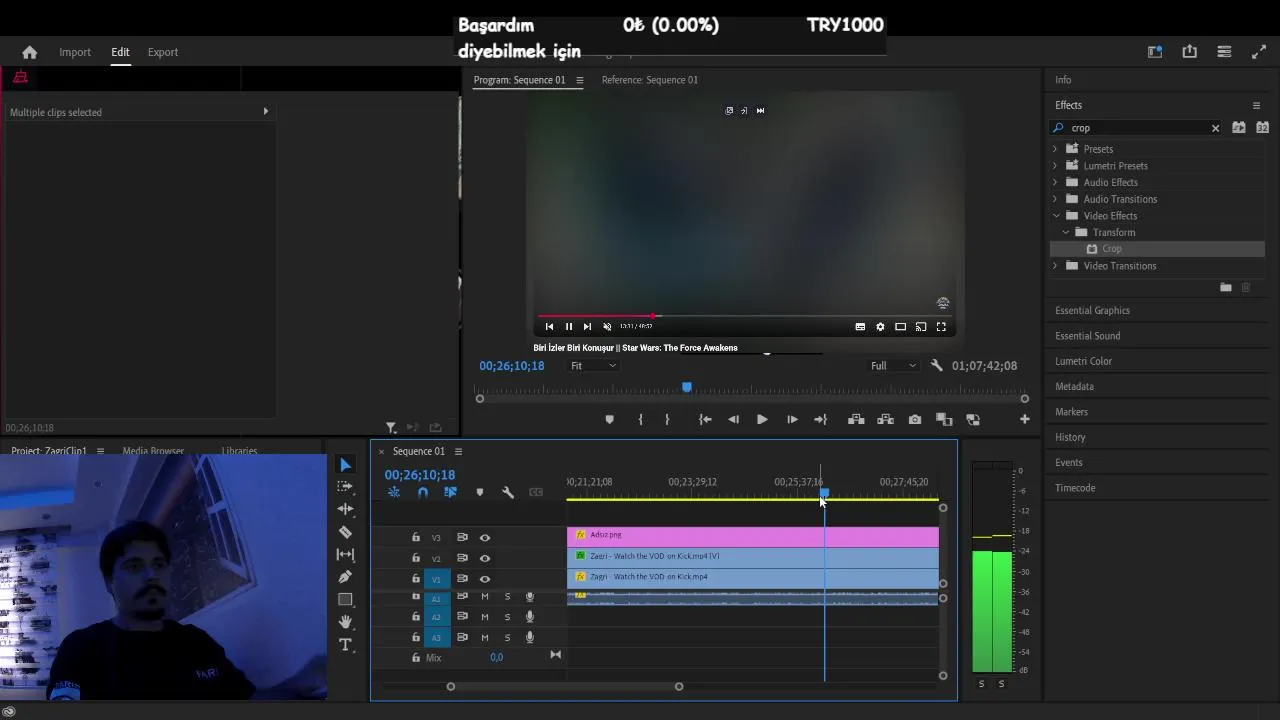
Task: Open the Full playback resolution dropdown
Action: click(893, 366)
